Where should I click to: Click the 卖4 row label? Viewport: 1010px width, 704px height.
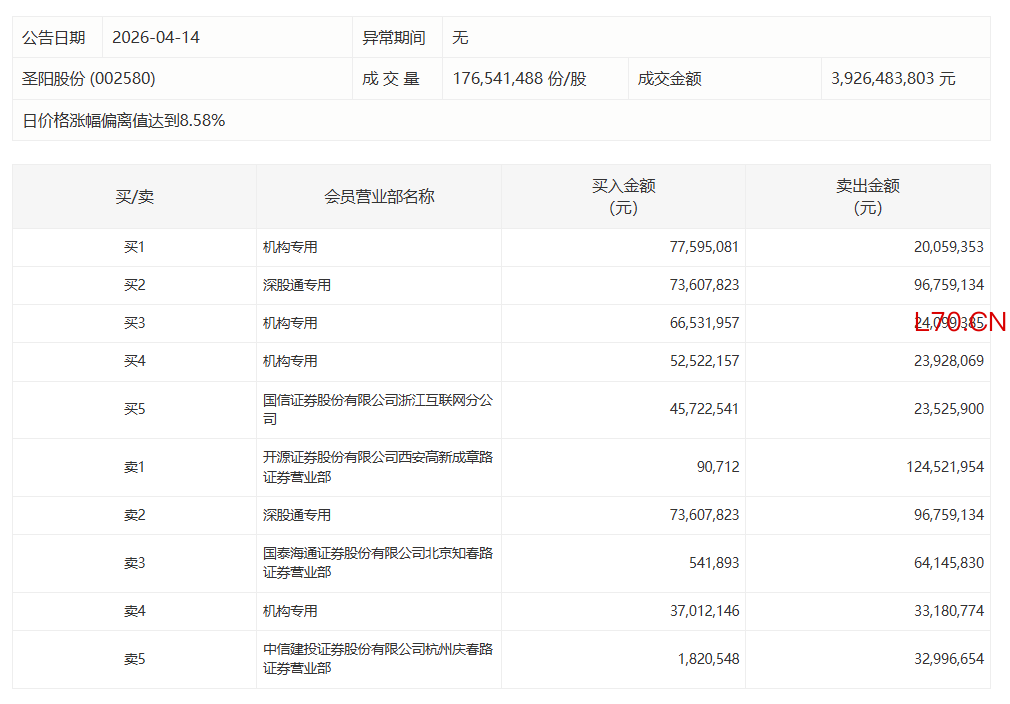(x=134, y=611)
